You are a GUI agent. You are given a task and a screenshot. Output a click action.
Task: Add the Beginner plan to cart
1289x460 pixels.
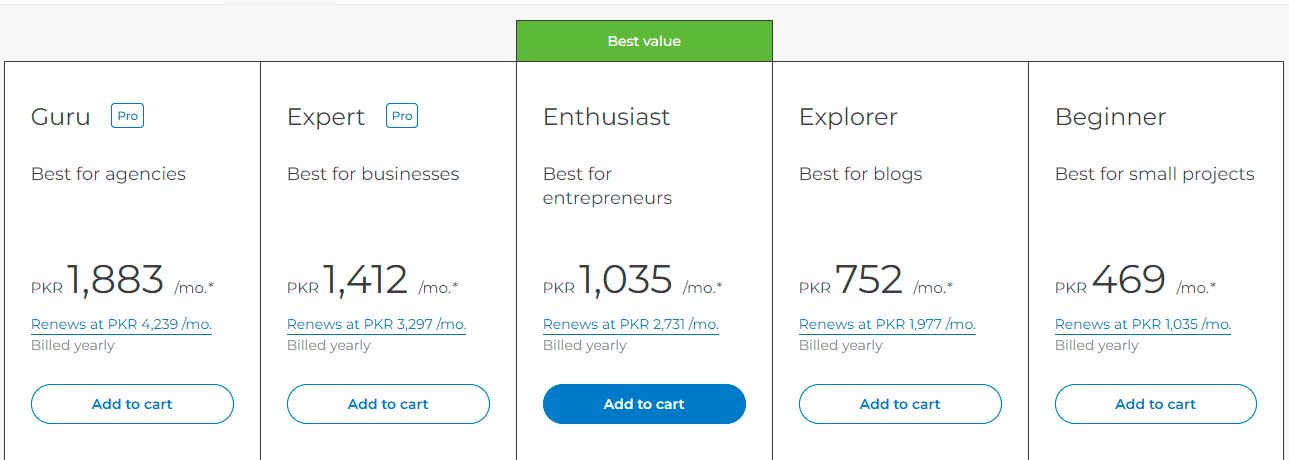(1156, 404)
